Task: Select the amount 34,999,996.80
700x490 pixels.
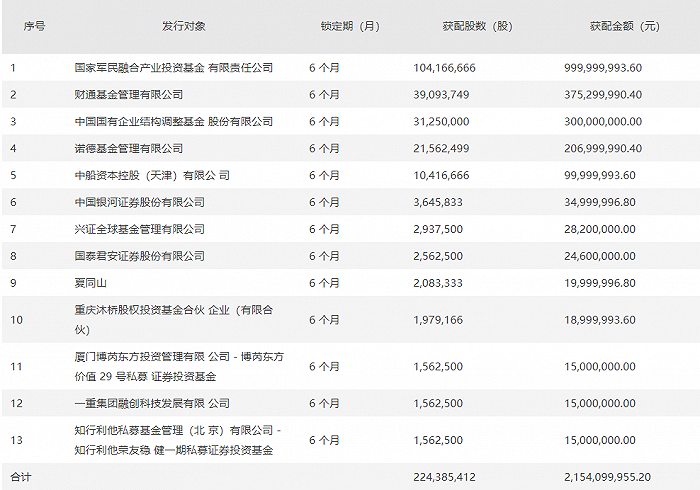Action: point(600,202)
